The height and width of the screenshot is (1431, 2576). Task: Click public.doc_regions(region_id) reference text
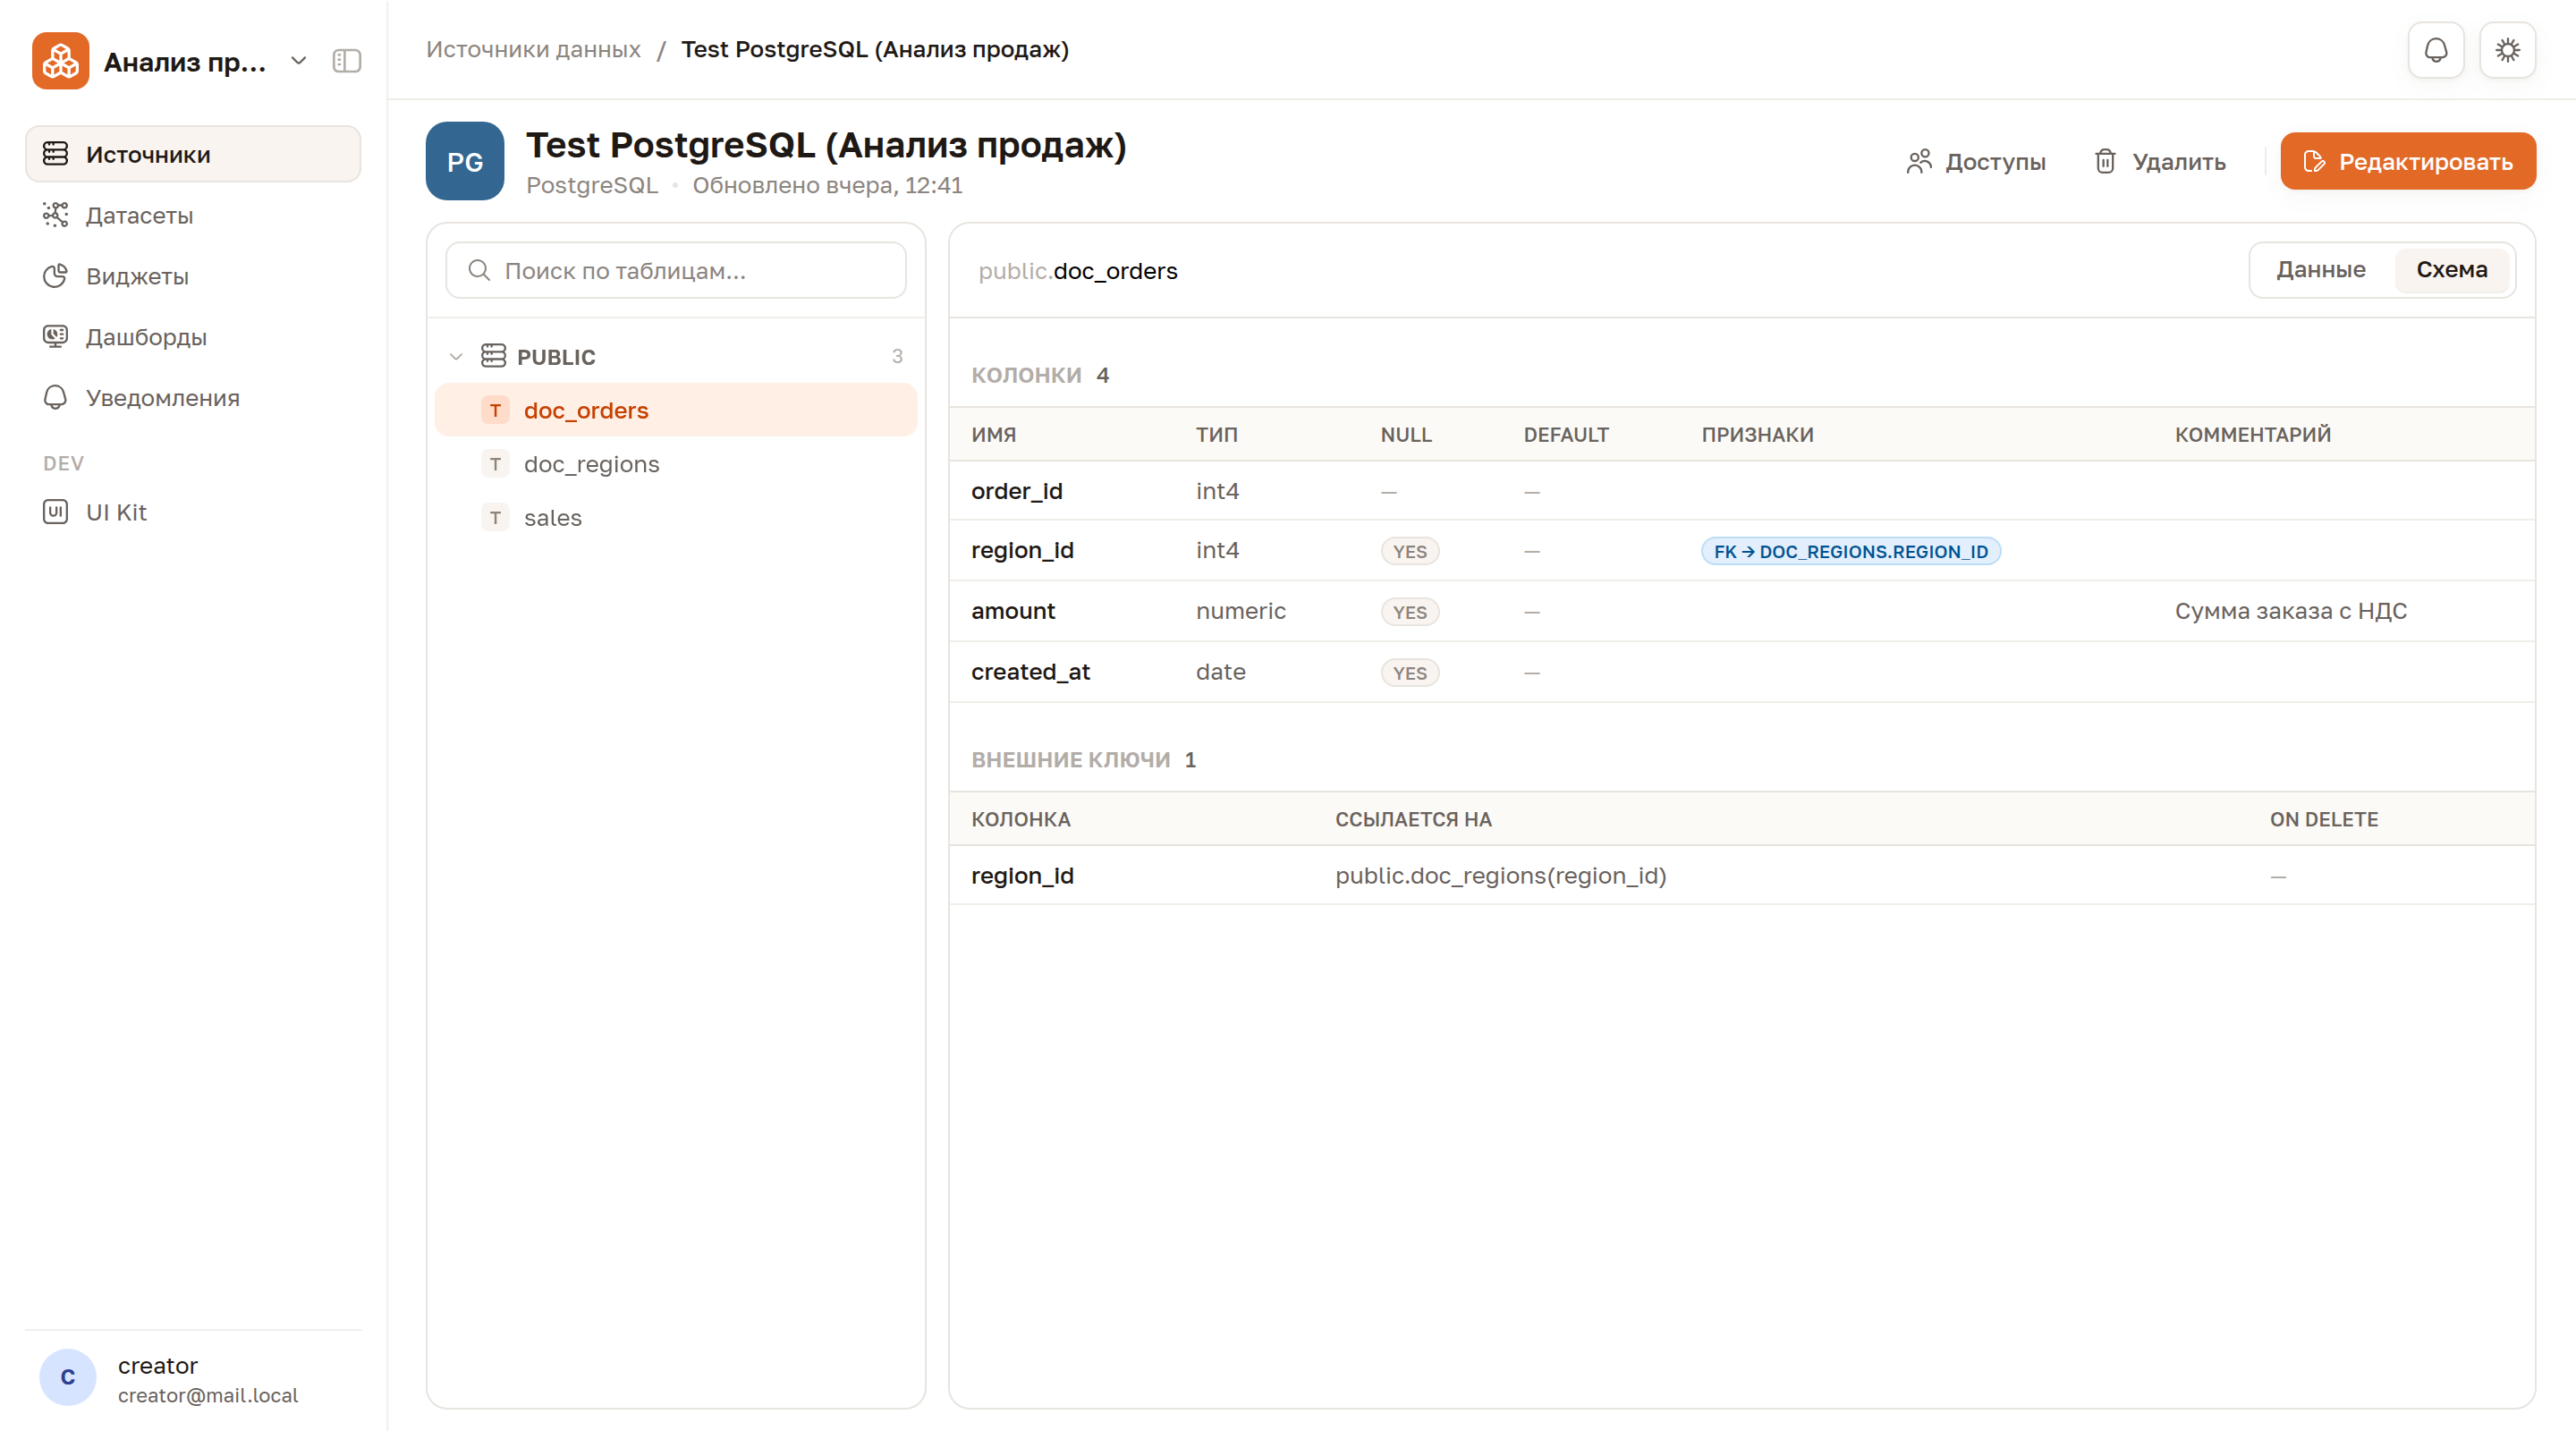pos(1501,876)
